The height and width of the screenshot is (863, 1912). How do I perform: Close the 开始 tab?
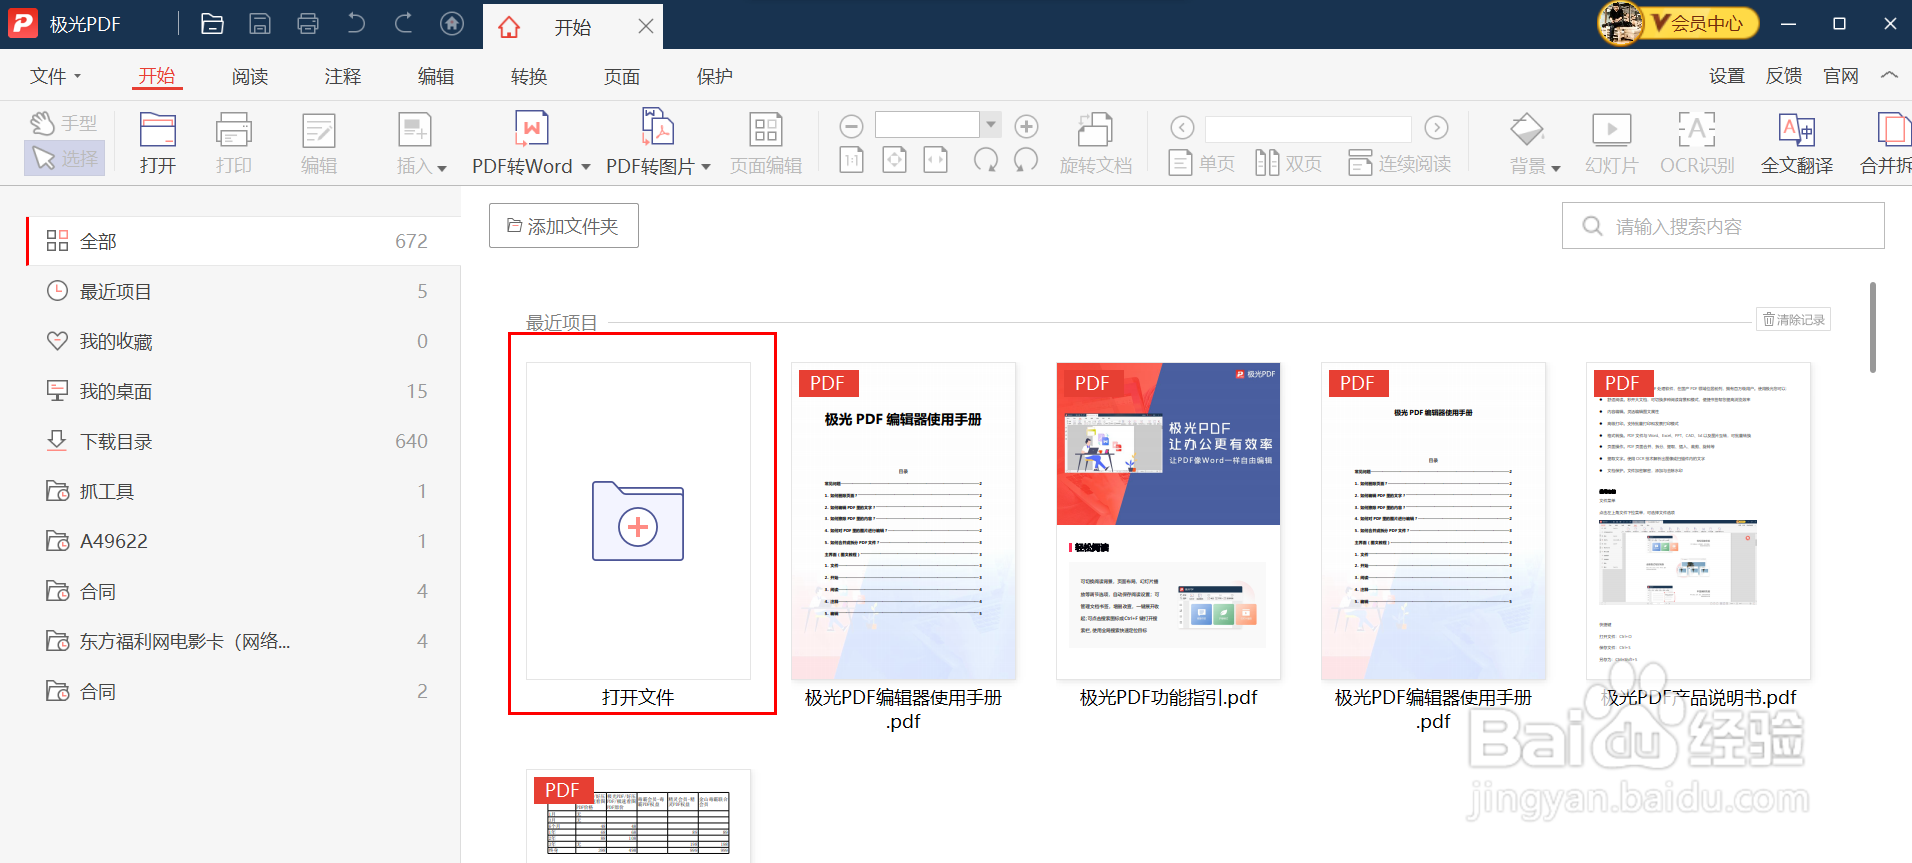tap(646, 26)
